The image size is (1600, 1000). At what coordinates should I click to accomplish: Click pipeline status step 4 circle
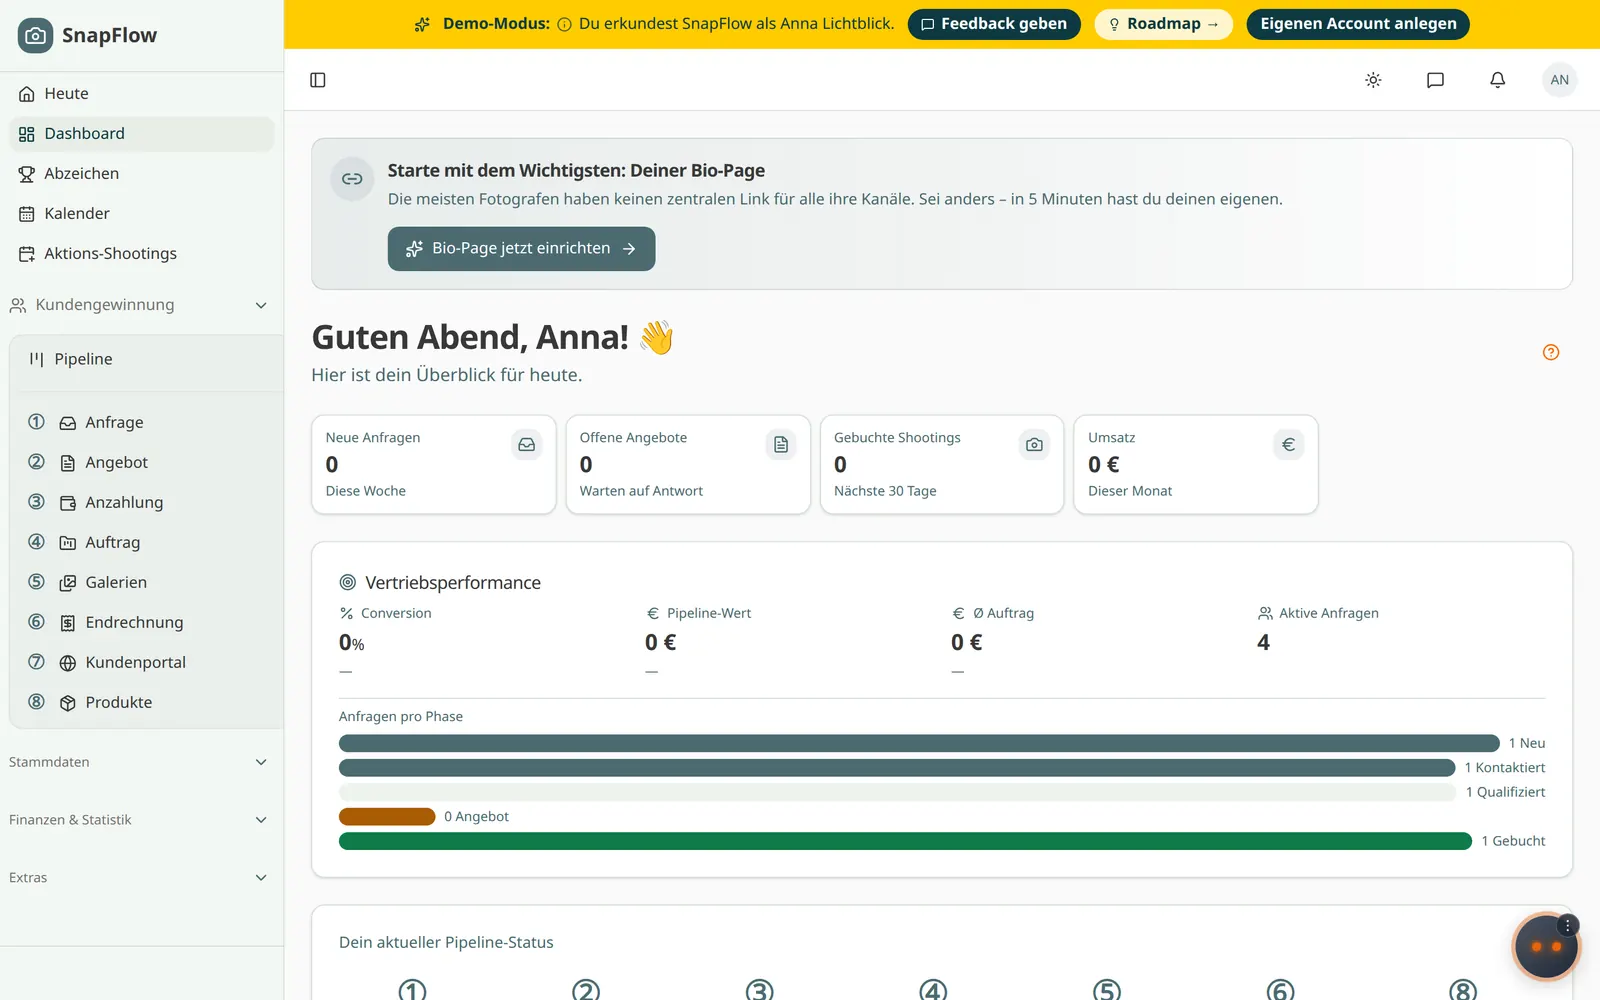[933, 990]
